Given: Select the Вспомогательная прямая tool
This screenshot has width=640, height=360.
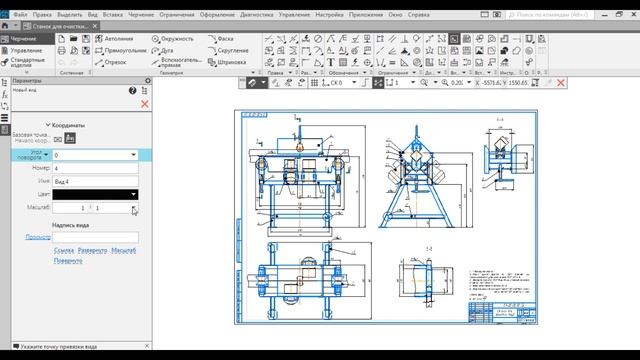Looking at the screenshot, I should click(x=176, y=62).
